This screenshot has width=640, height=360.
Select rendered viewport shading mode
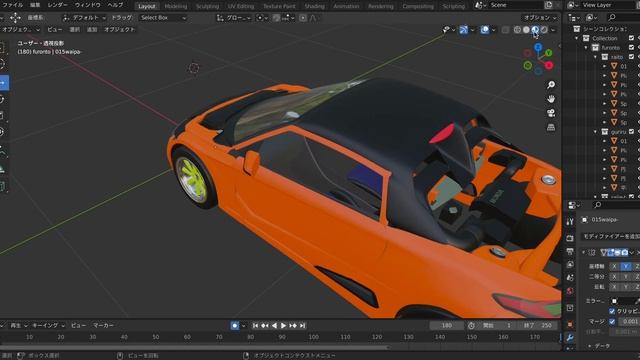544,30
